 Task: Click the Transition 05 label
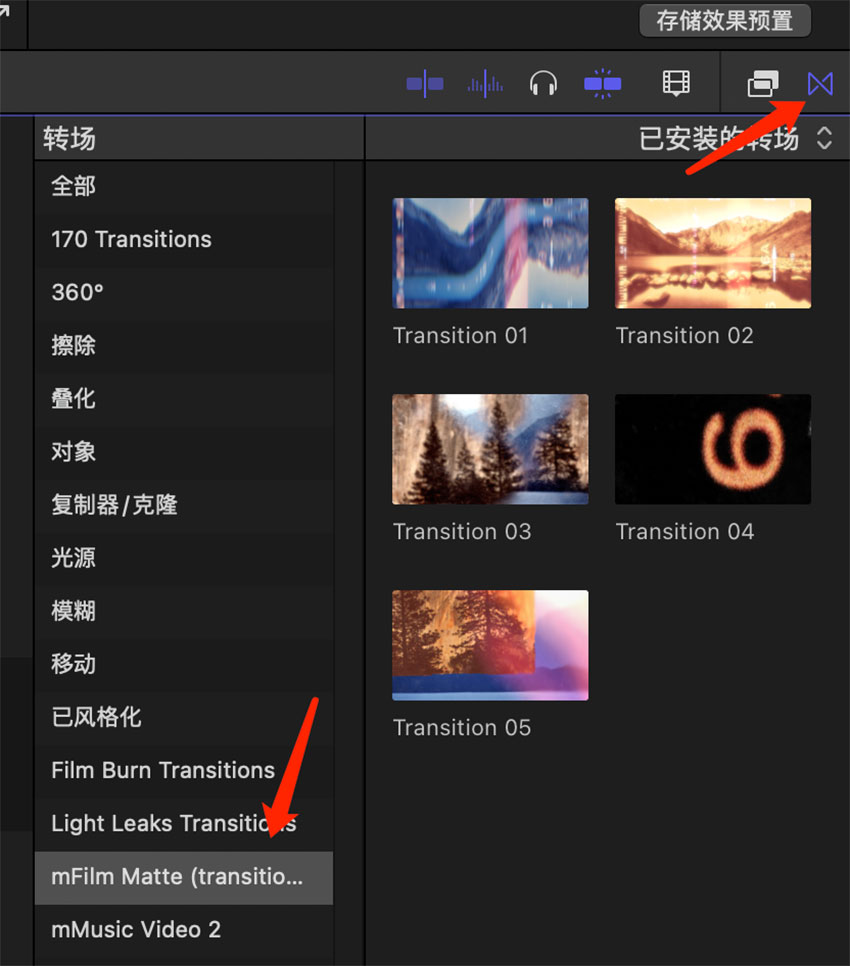[x=462, y=728]
